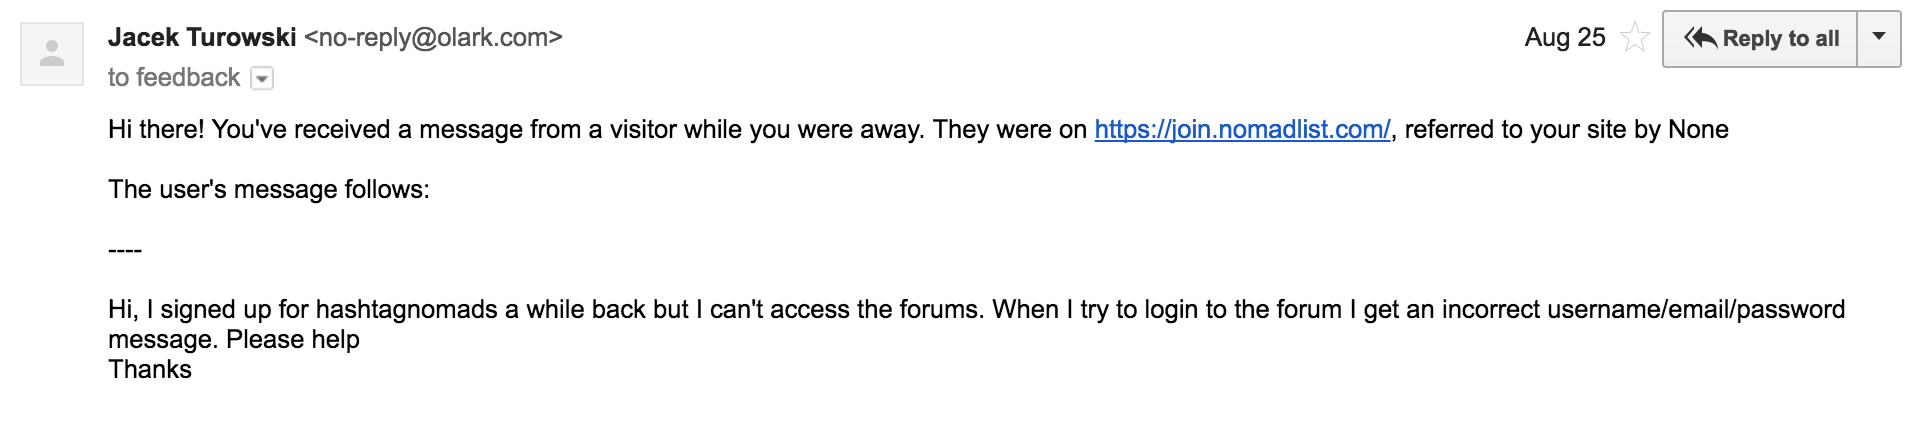This screenshot has width=1926, height=440.
Task: Click the "Reply to all" button label
Action: tap(1780, 38)
